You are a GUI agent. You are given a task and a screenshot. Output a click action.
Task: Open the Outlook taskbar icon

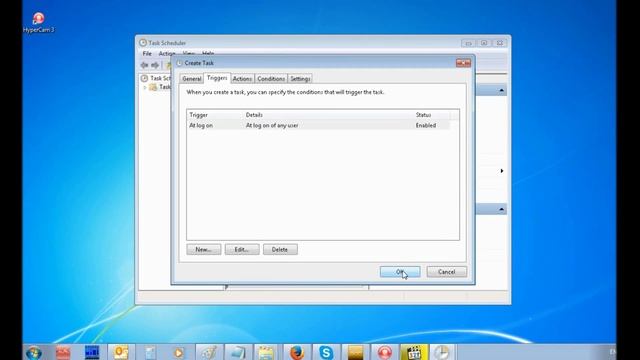pyautogui.click(x=121, y=352)
